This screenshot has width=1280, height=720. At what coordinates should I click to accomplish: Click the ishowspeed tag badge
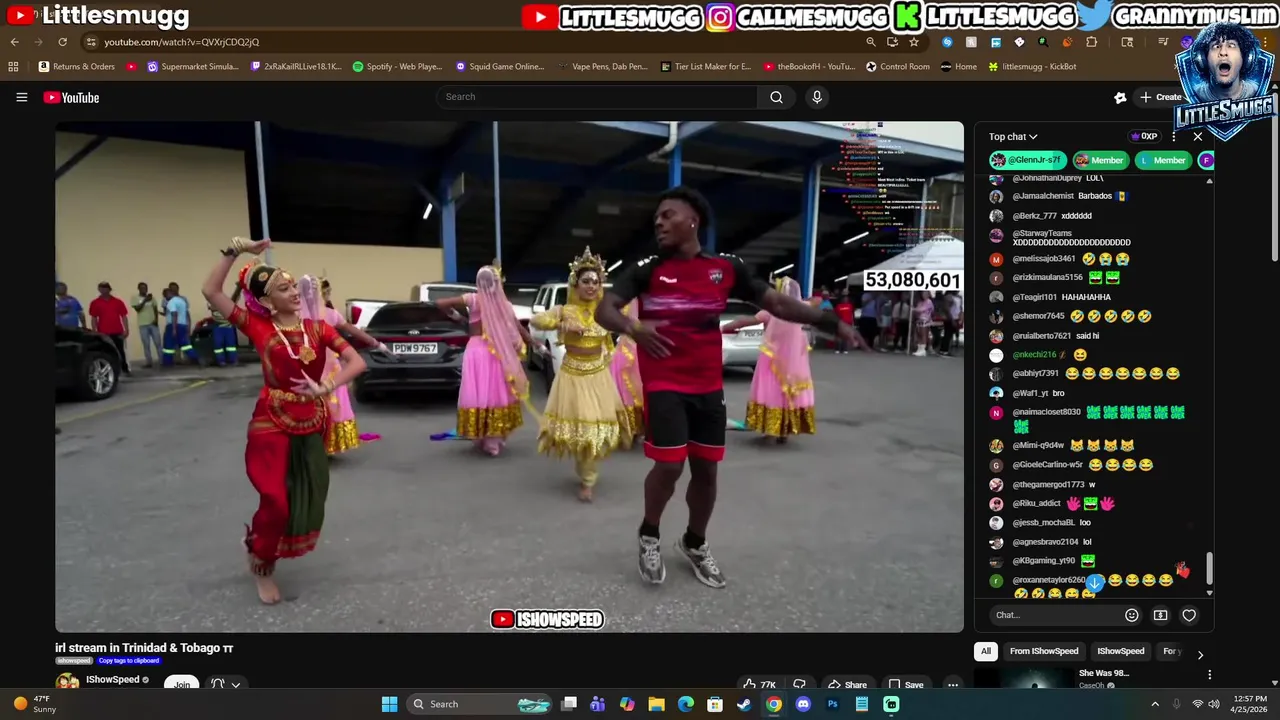click(74, 661)
